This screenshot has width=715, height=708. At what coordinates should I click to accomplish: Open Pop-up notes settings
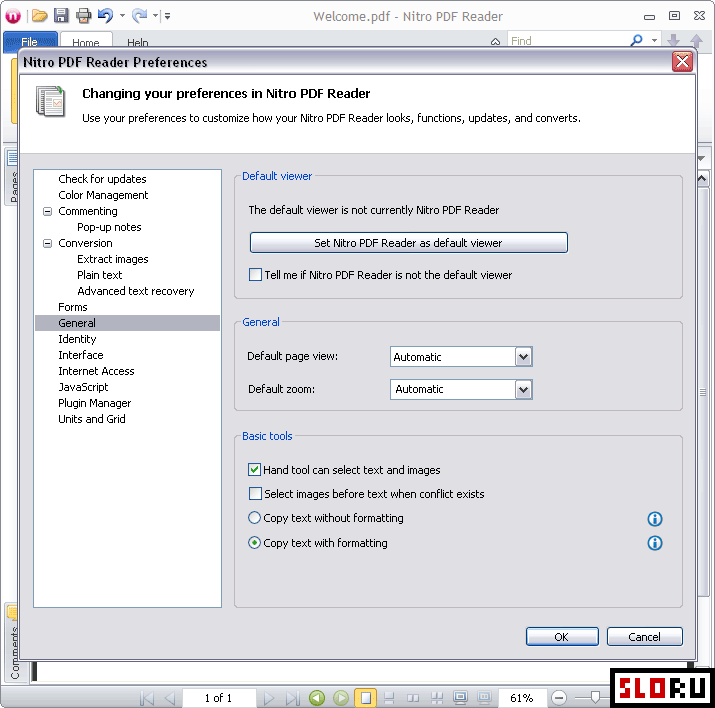point(109,227)
